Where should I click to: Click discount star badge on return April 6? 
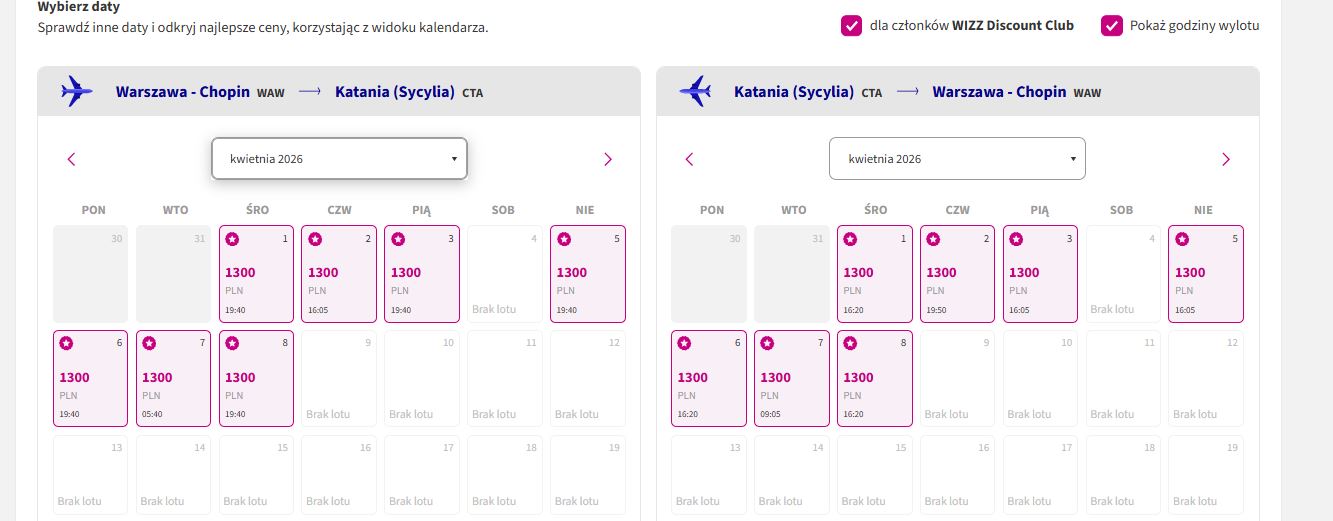click(684, 343)
